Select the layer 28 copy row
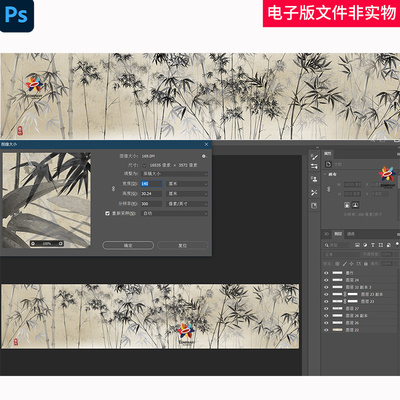This screenshot has width=400, height=400. [360, 316]
